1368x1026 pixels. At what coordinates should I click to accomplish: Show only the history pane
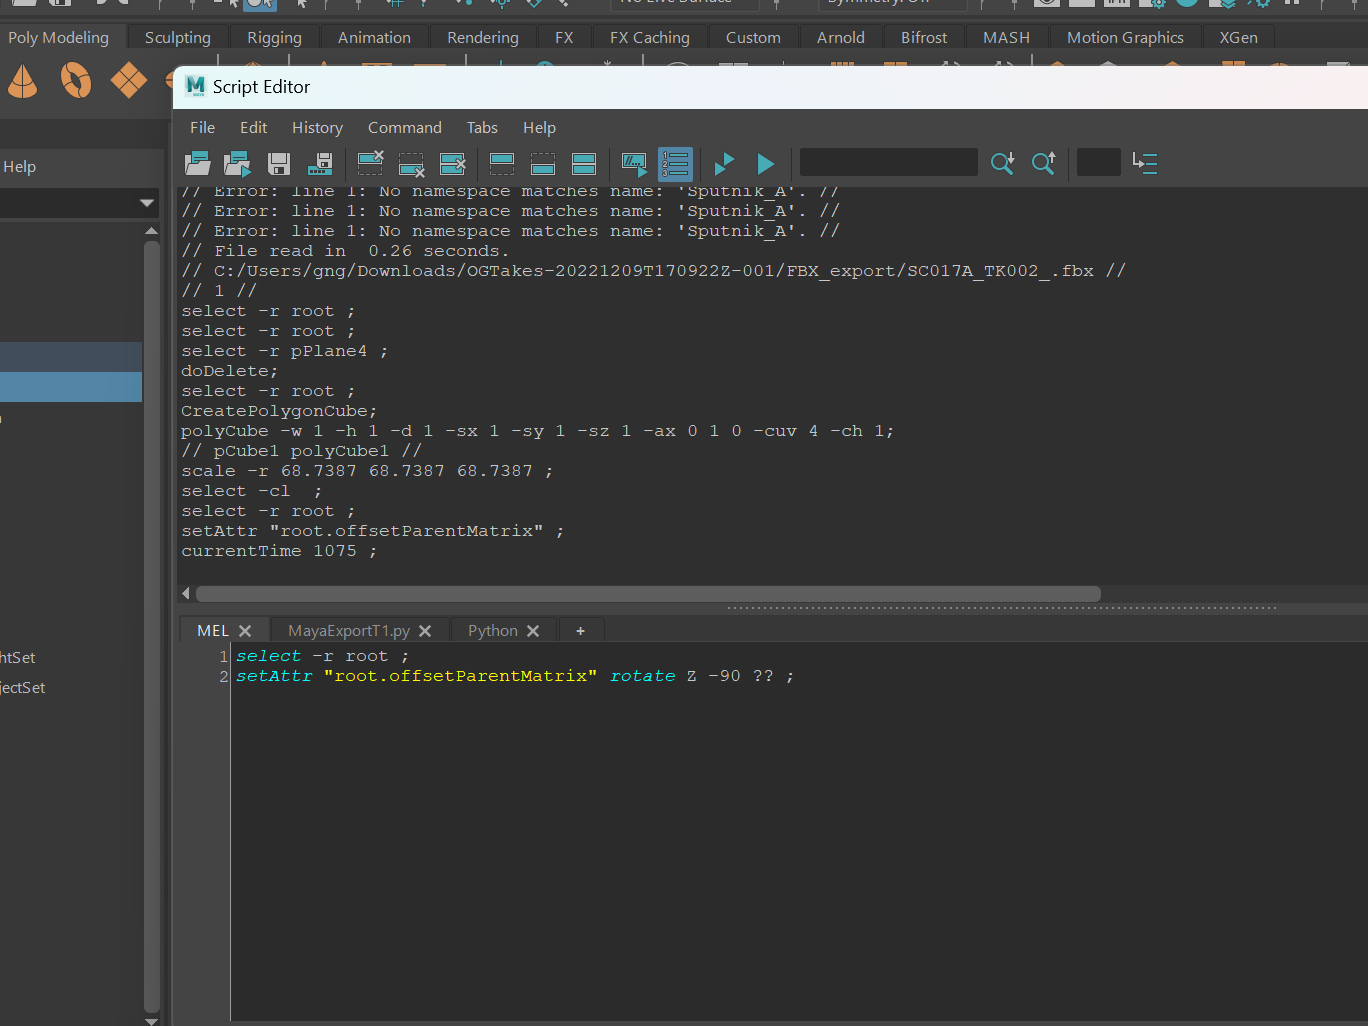coord(501,163)
